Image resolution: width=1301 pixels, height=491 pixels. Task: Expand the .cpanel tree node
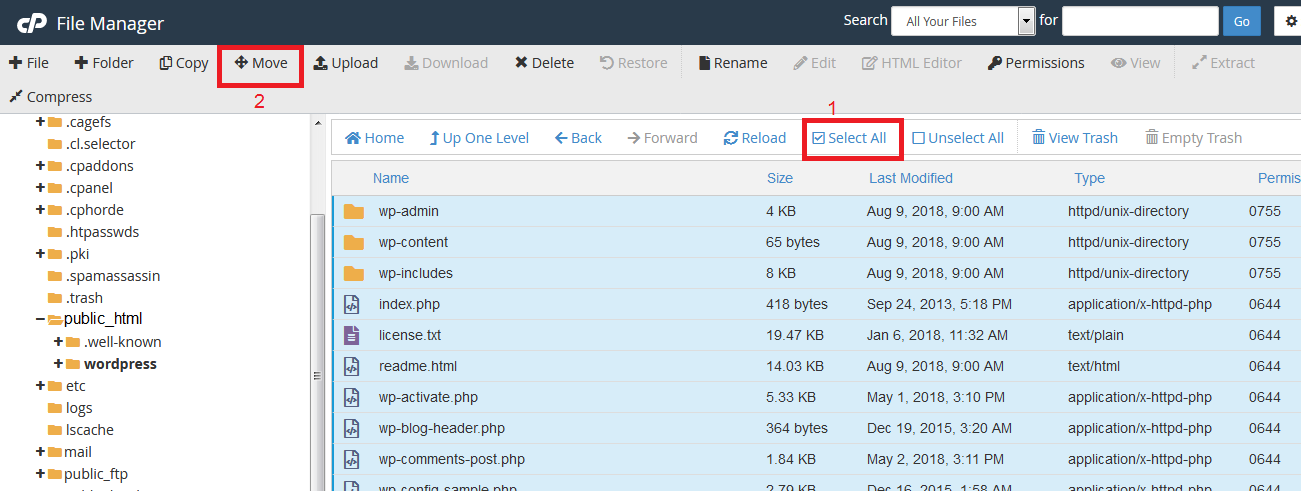[x=40, y=188]
